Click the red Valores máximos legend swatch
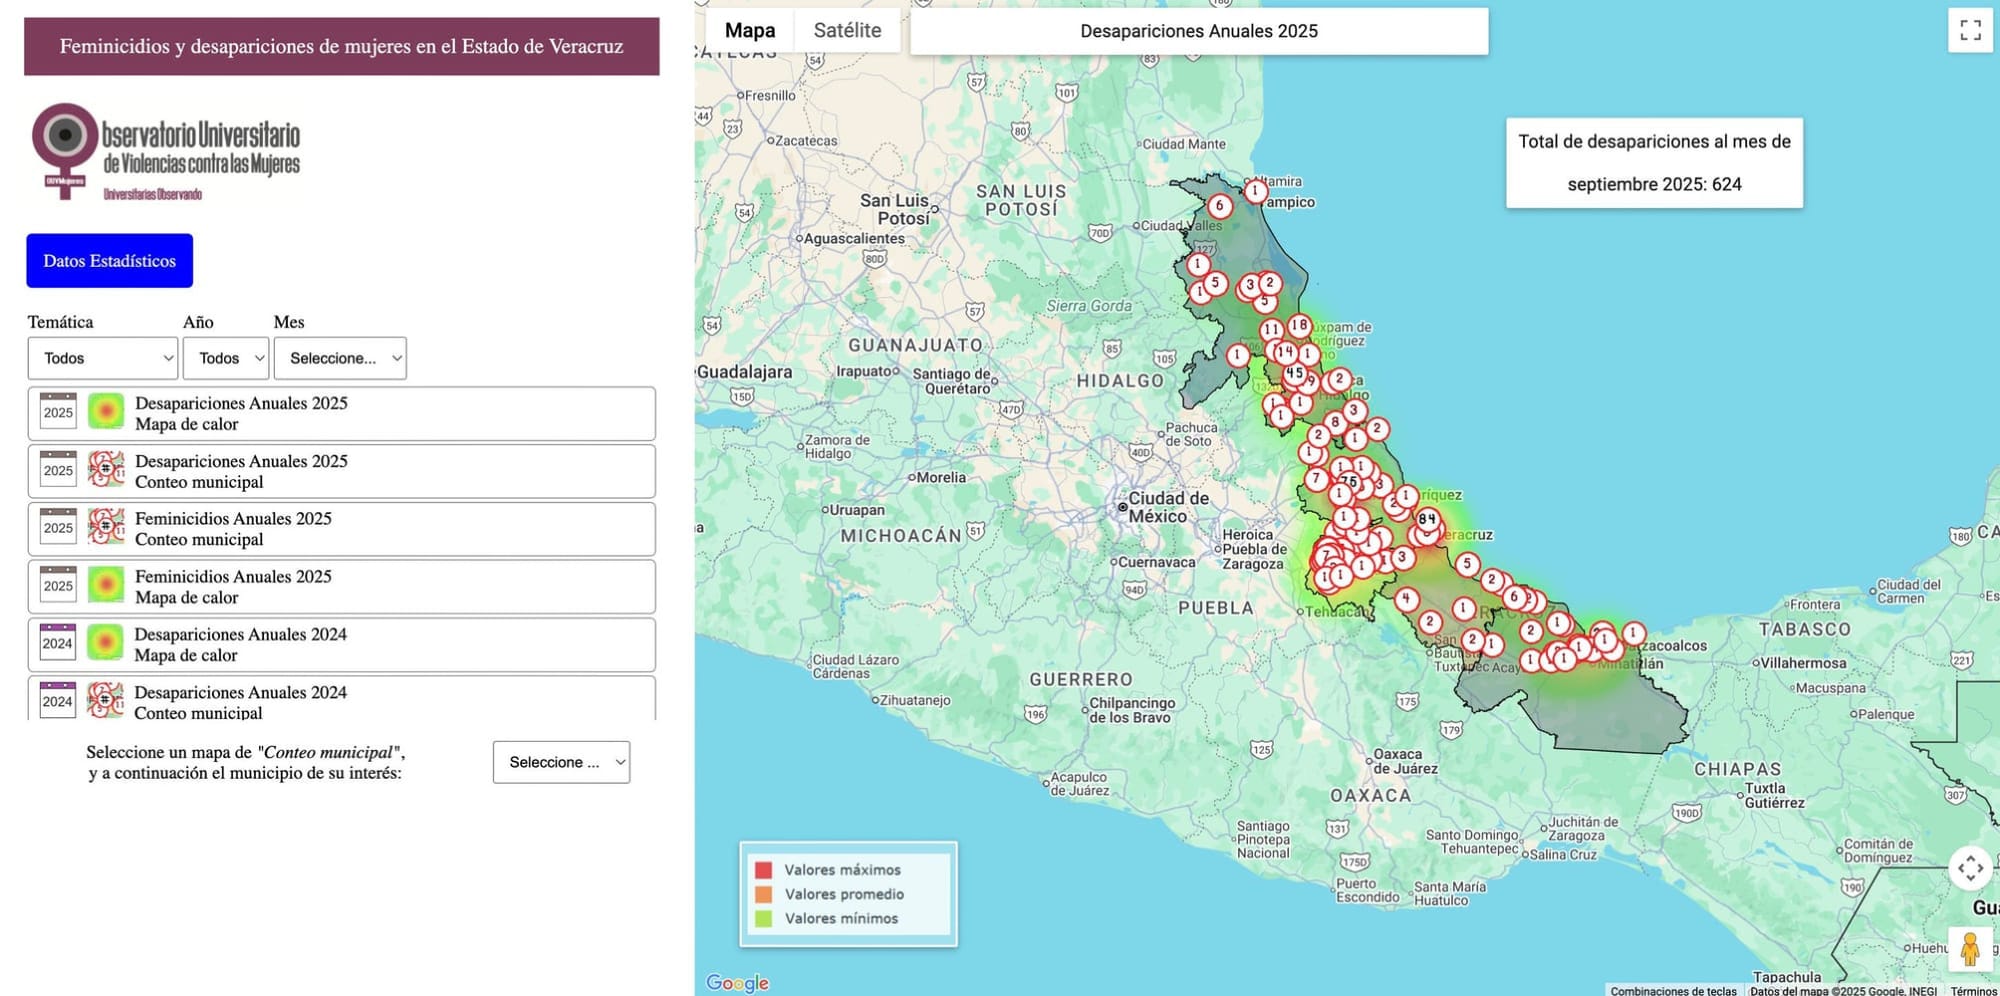The image size is (2000, 996). [763, 870]
